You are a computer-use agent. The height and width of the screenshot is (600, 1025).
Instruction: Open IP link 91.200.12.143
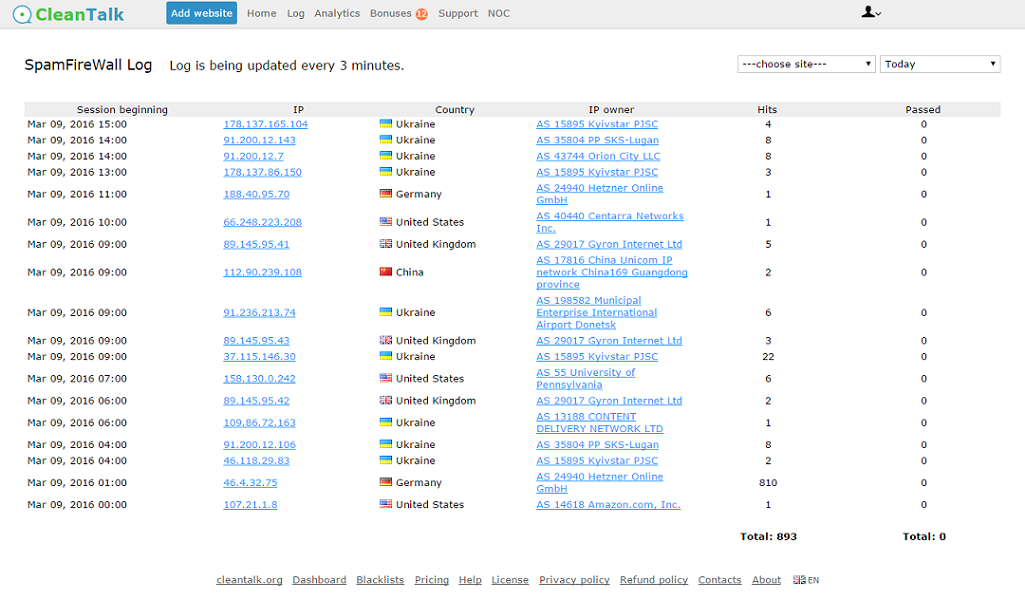tap(260, 140)
